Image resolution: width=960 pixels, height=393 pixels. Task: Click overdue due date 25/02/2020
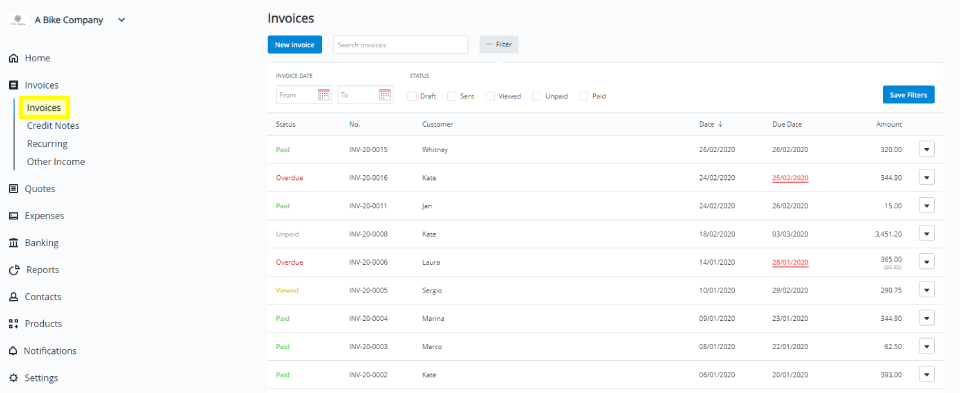(790, 178)
